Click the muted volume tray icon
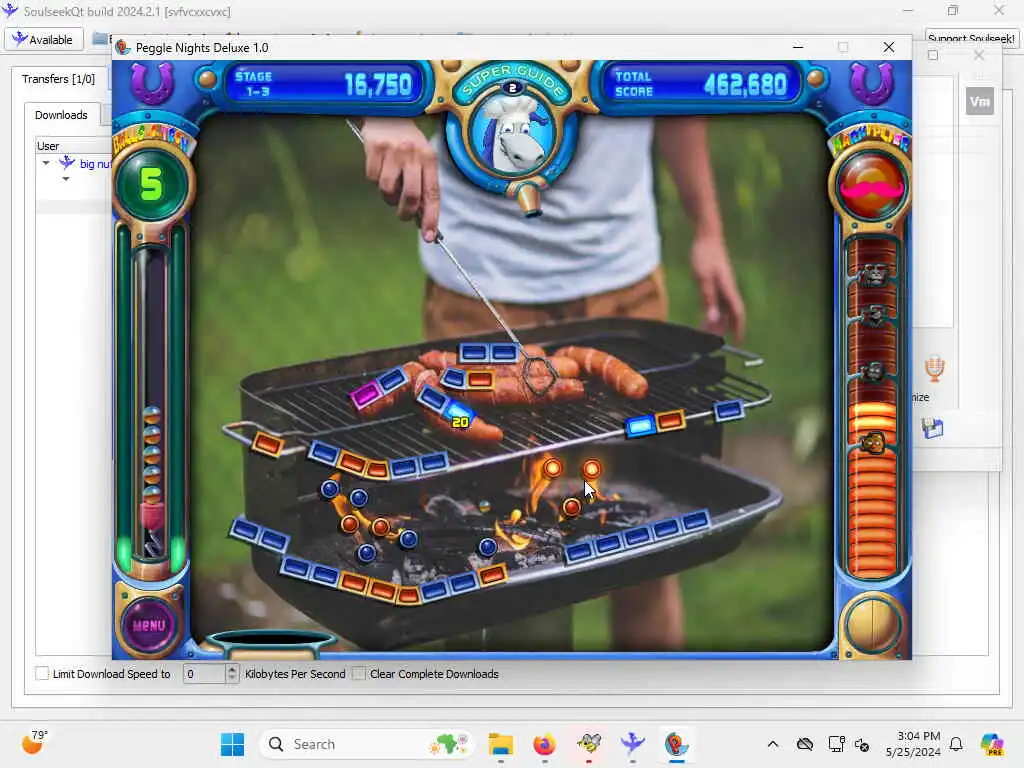This screenshot has height=768, width=1024. (x=862, y=744)
